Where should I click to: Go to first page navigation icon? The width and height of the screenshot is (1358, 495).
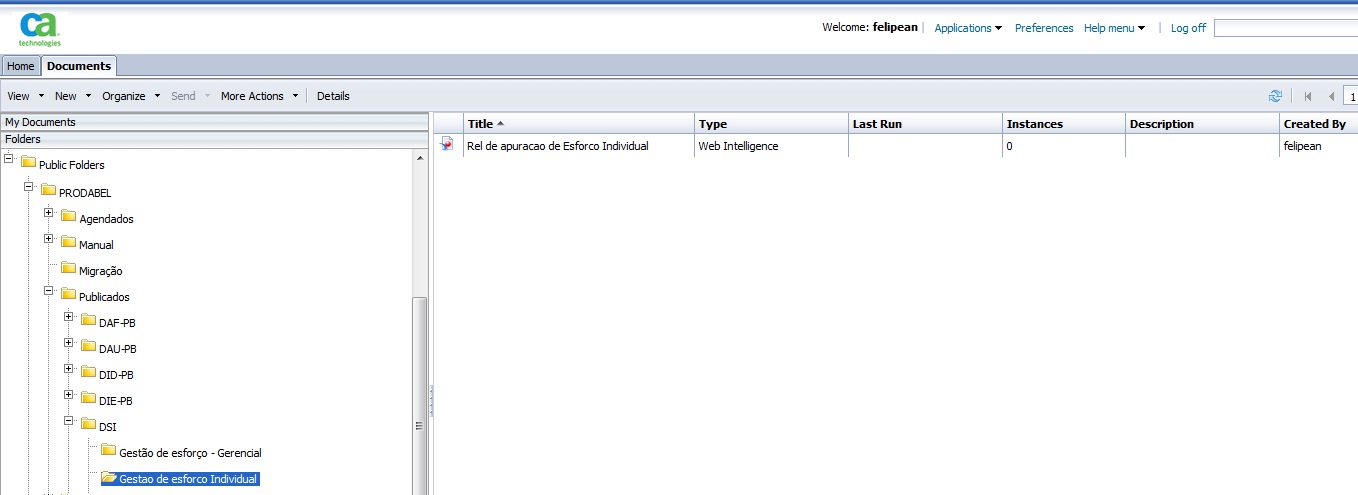point(1307,96)
